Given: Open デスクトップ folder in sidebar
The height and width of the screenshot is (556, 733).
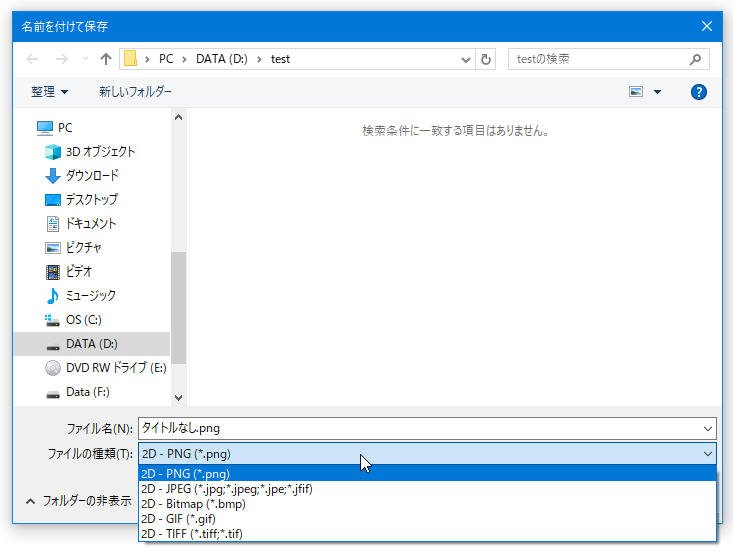Looking at the screenshot, I should (81, 200).
